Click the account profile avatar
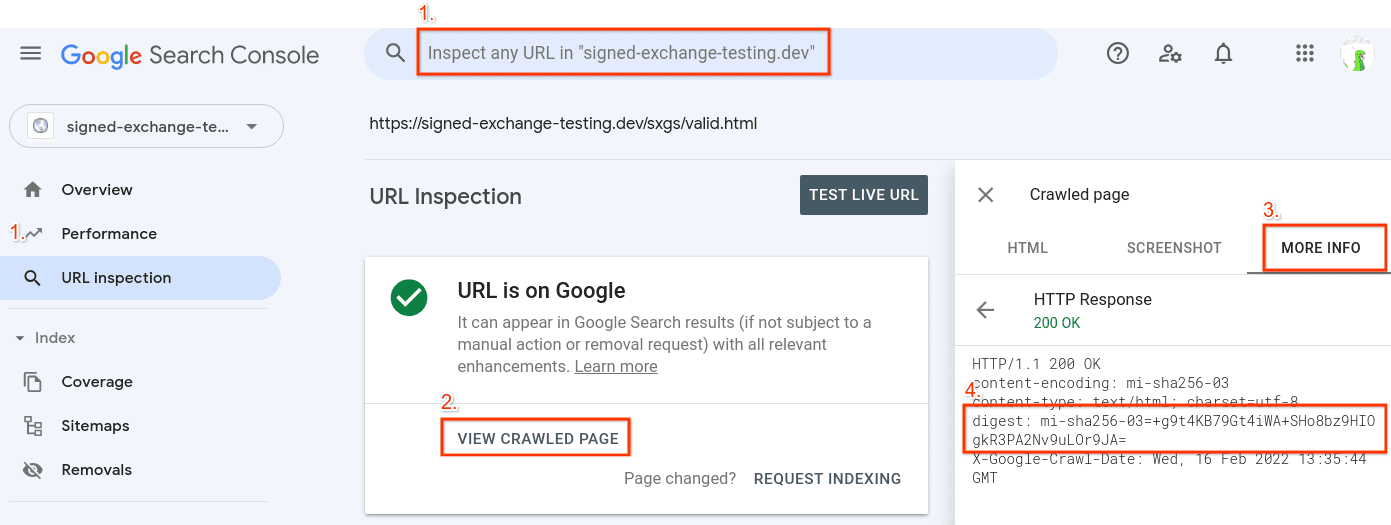Viewport: 1391px width, 525px height. [x=1357, y=54]
